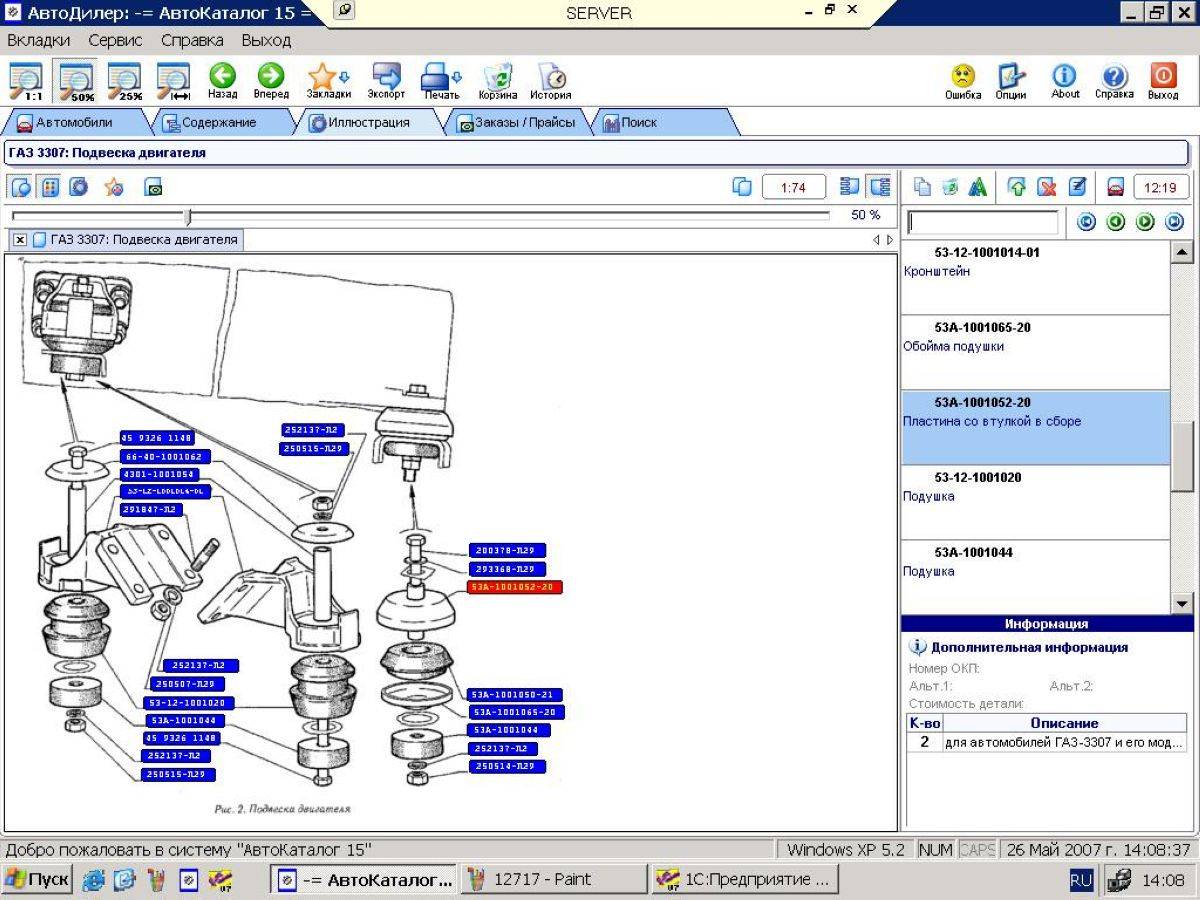This screenshot has width=1200, height=900.
Task: Click the Назад (Back) toolbar icon
Action: (x=222, y=81)
